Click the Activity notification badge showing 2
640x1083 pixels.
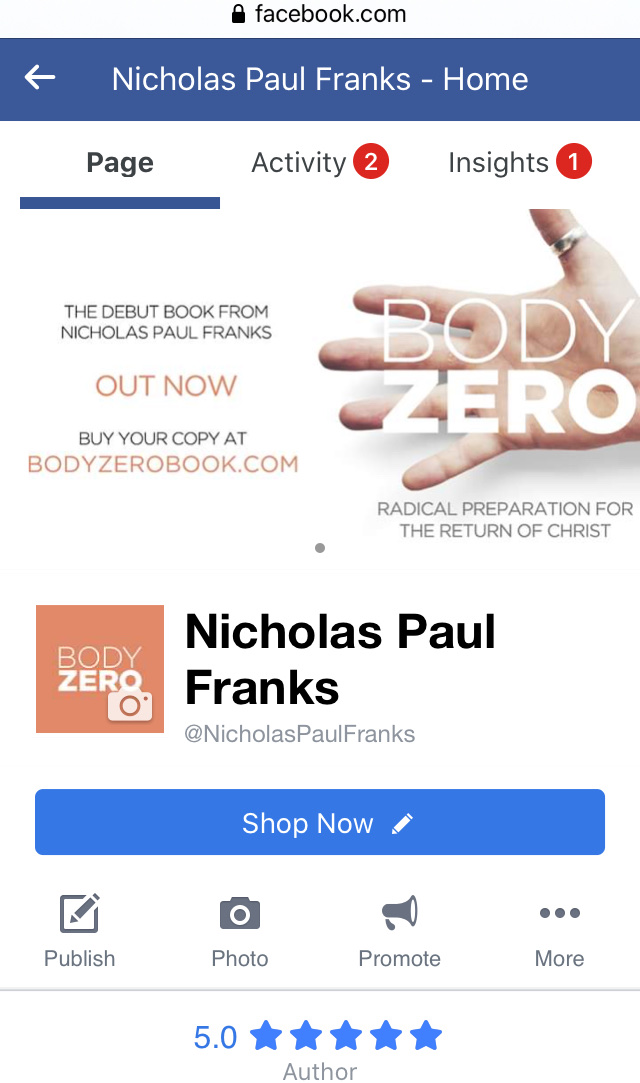pos(371,162)
